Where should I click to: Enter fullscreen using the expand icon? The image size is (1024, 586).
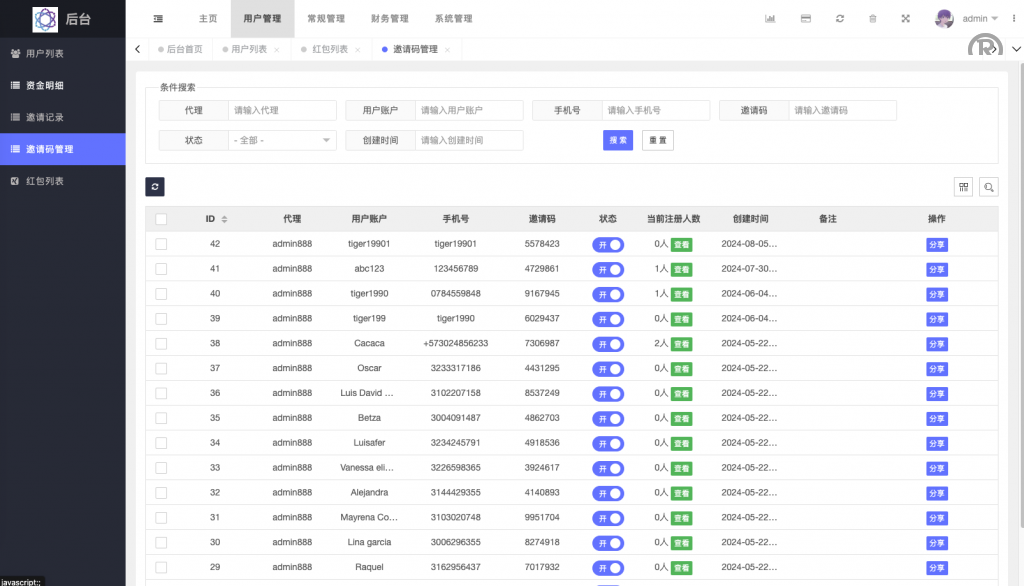pyautogui.click(x=906, y=19)
